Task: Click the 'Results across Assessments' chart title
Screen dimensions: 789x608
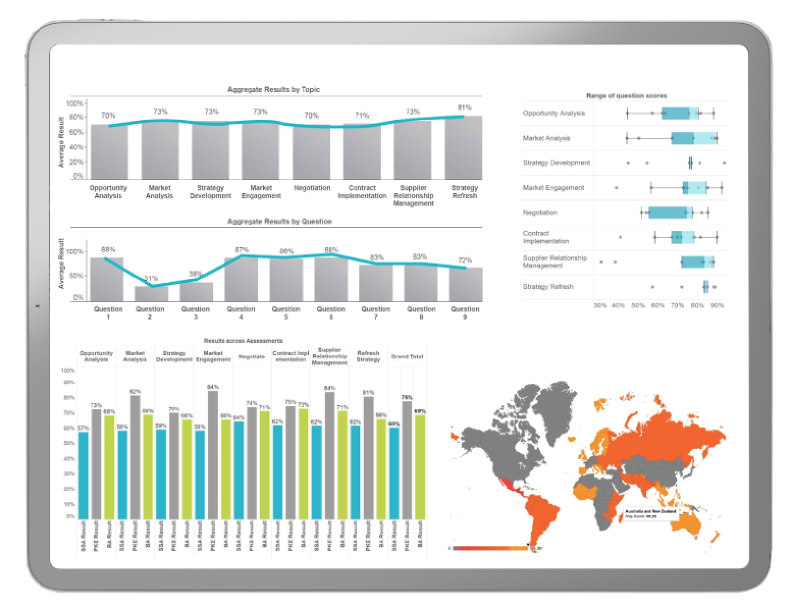Action: [x=243, y=341]
